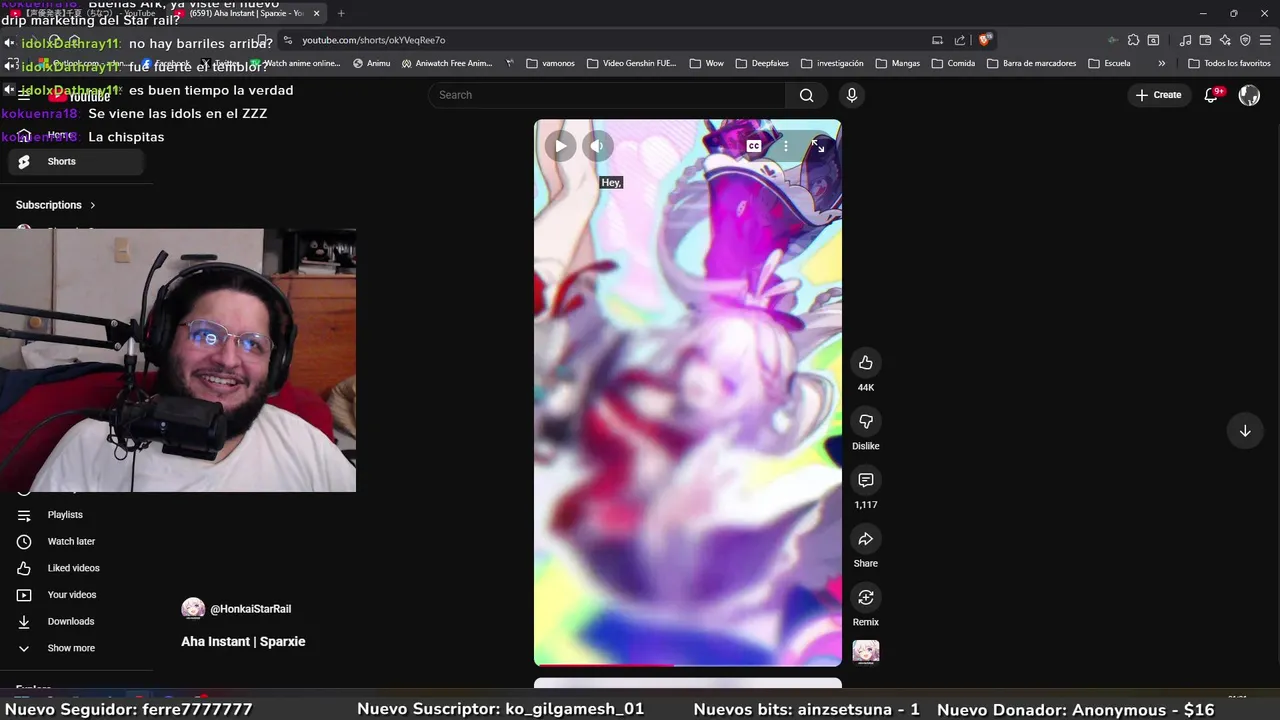Click the Dislike thumbs-down button

click(x=866, y=421)
